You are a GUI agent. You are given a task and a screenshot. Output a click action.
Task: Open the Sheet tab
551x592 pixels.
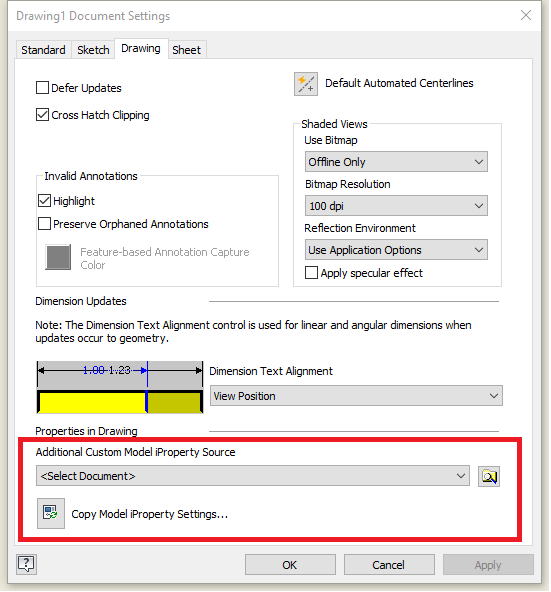(187, 50)
